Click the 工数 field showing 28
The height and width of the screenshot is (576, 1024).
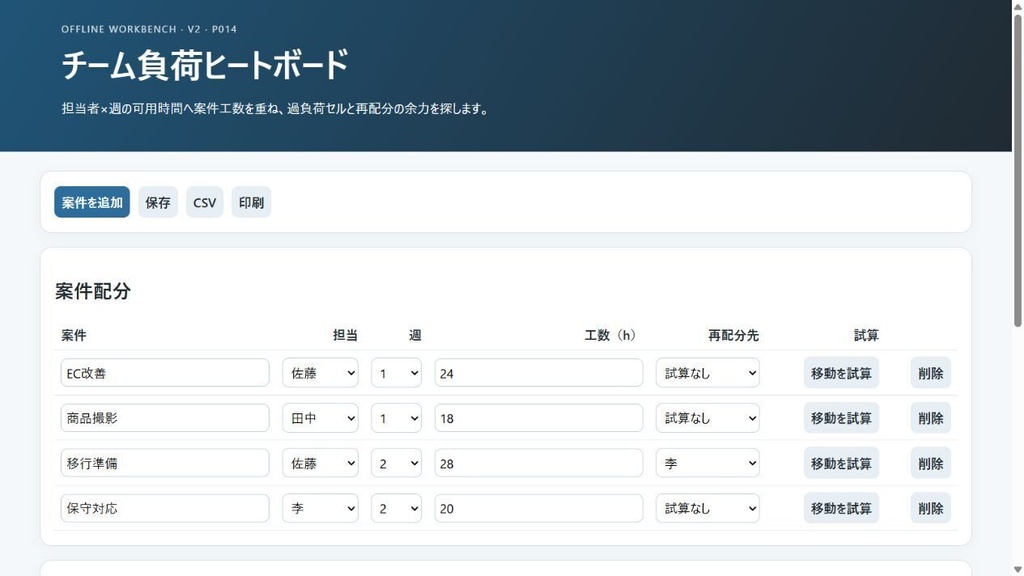[x=539, y=463]
